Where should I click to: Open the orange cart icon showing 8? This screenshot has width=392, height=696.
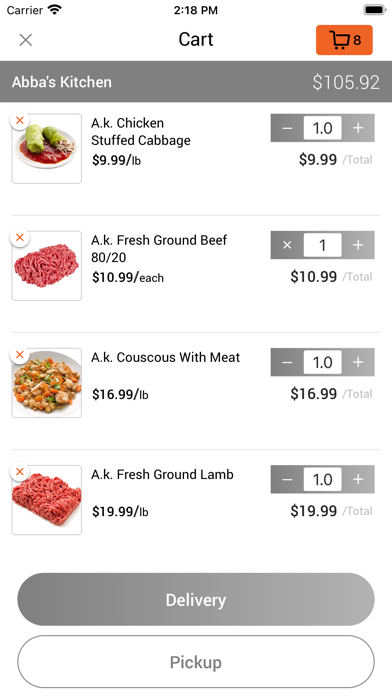click(x=344, y=40)
